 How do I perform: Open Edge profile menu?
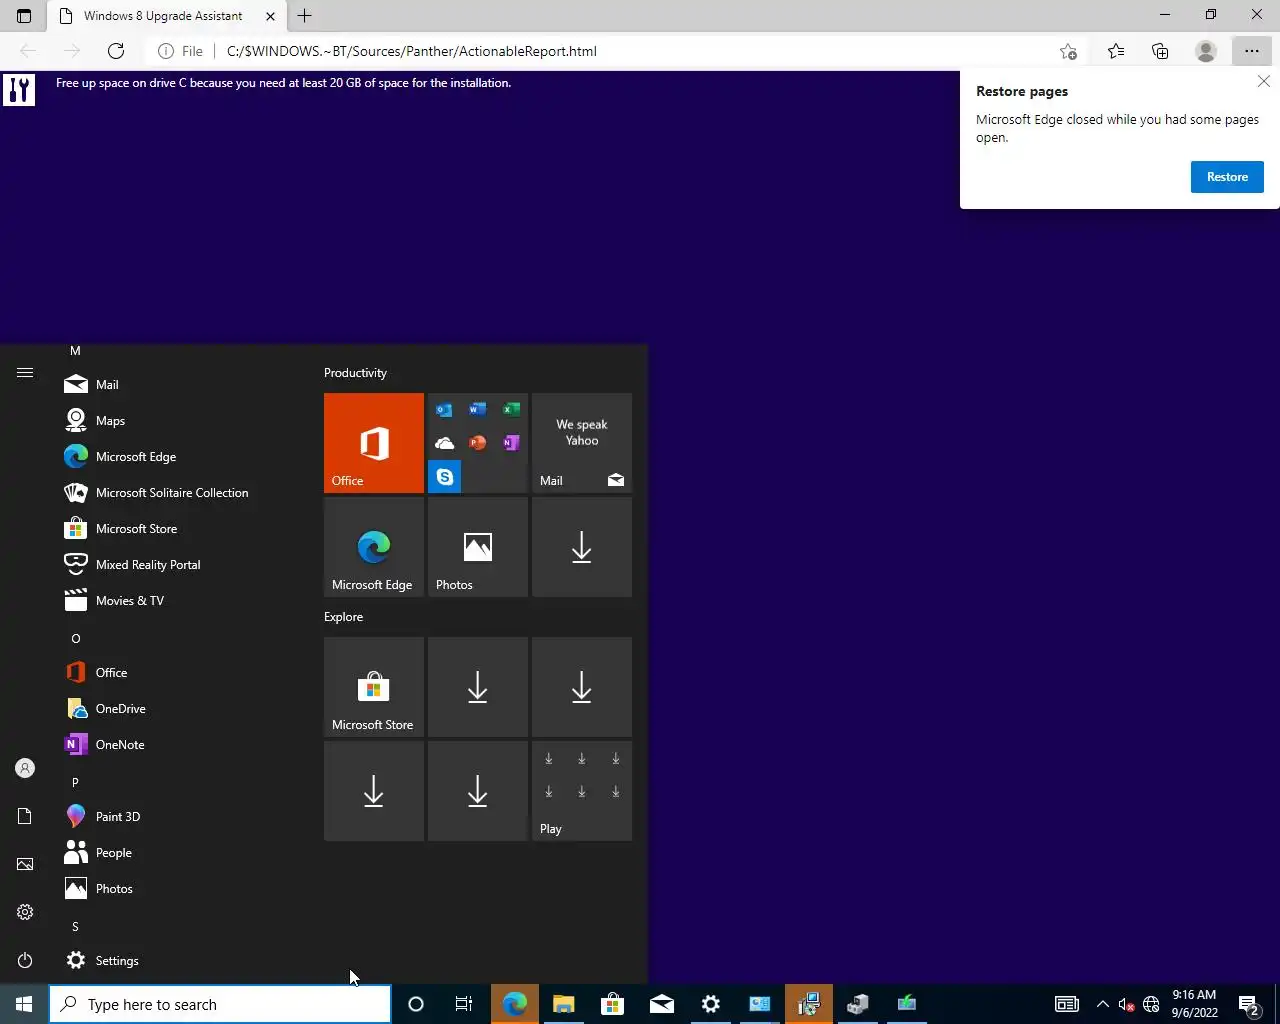[1206, 51]
